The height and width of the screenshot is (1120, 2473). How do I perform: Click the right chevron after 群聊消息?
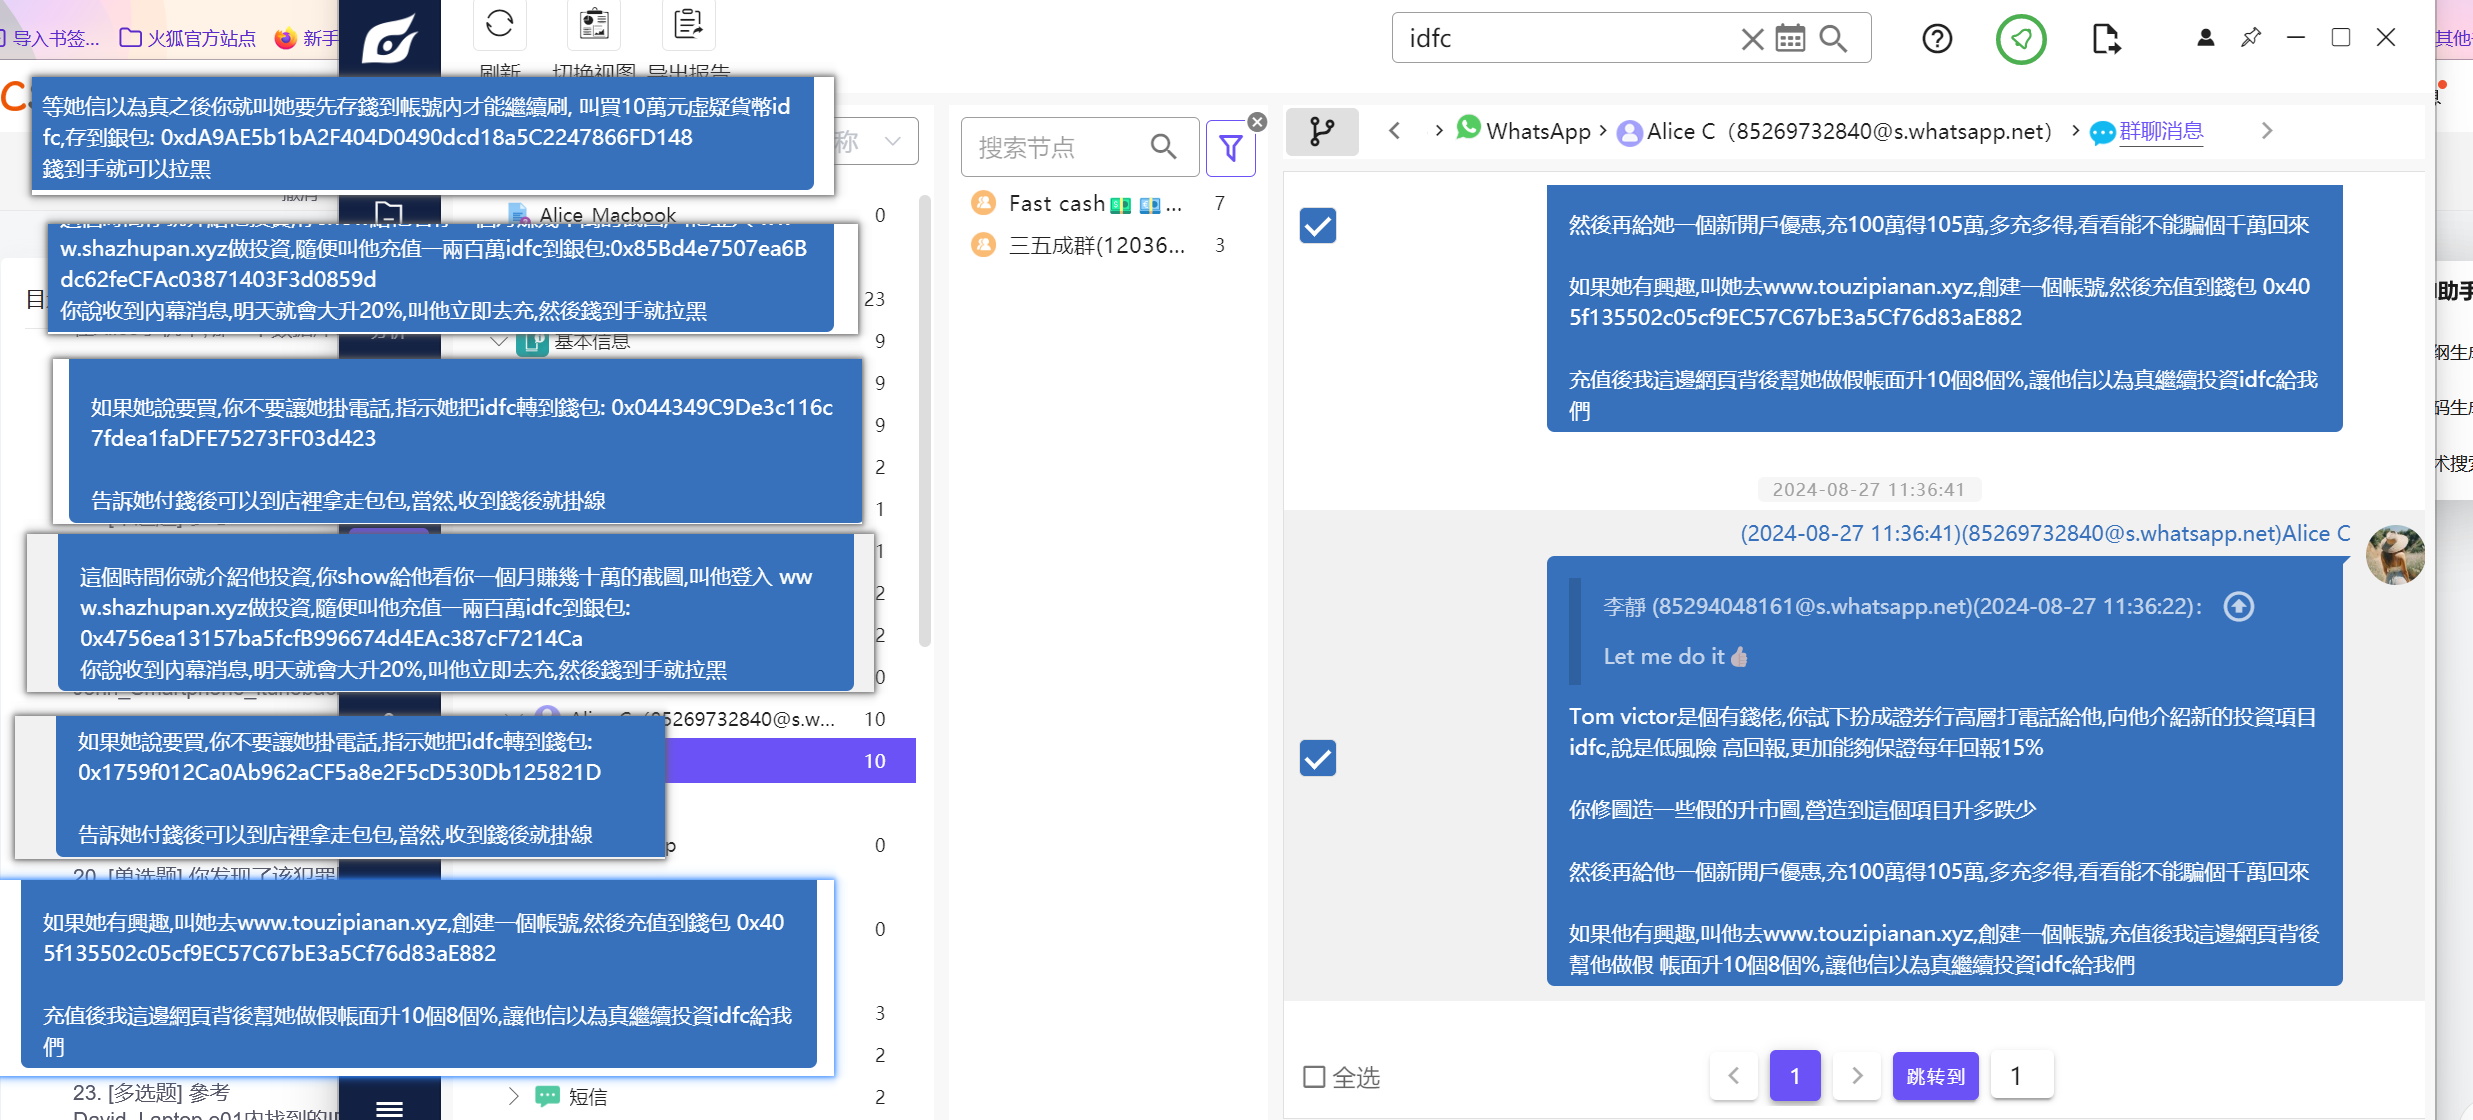coord(2267,131)
